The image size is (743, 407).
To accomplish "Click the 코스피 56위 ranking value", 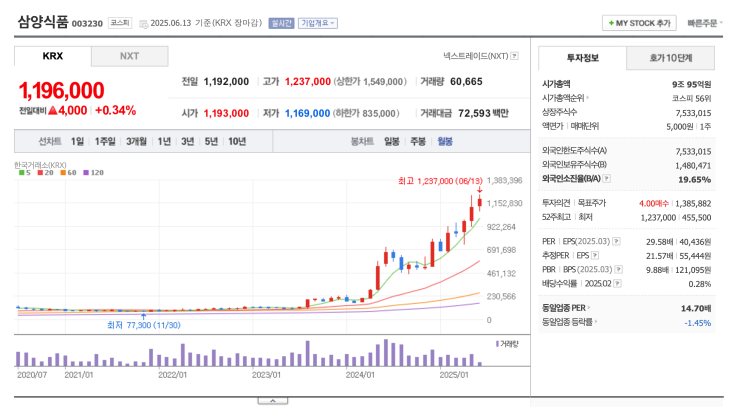I will (691, 99).
